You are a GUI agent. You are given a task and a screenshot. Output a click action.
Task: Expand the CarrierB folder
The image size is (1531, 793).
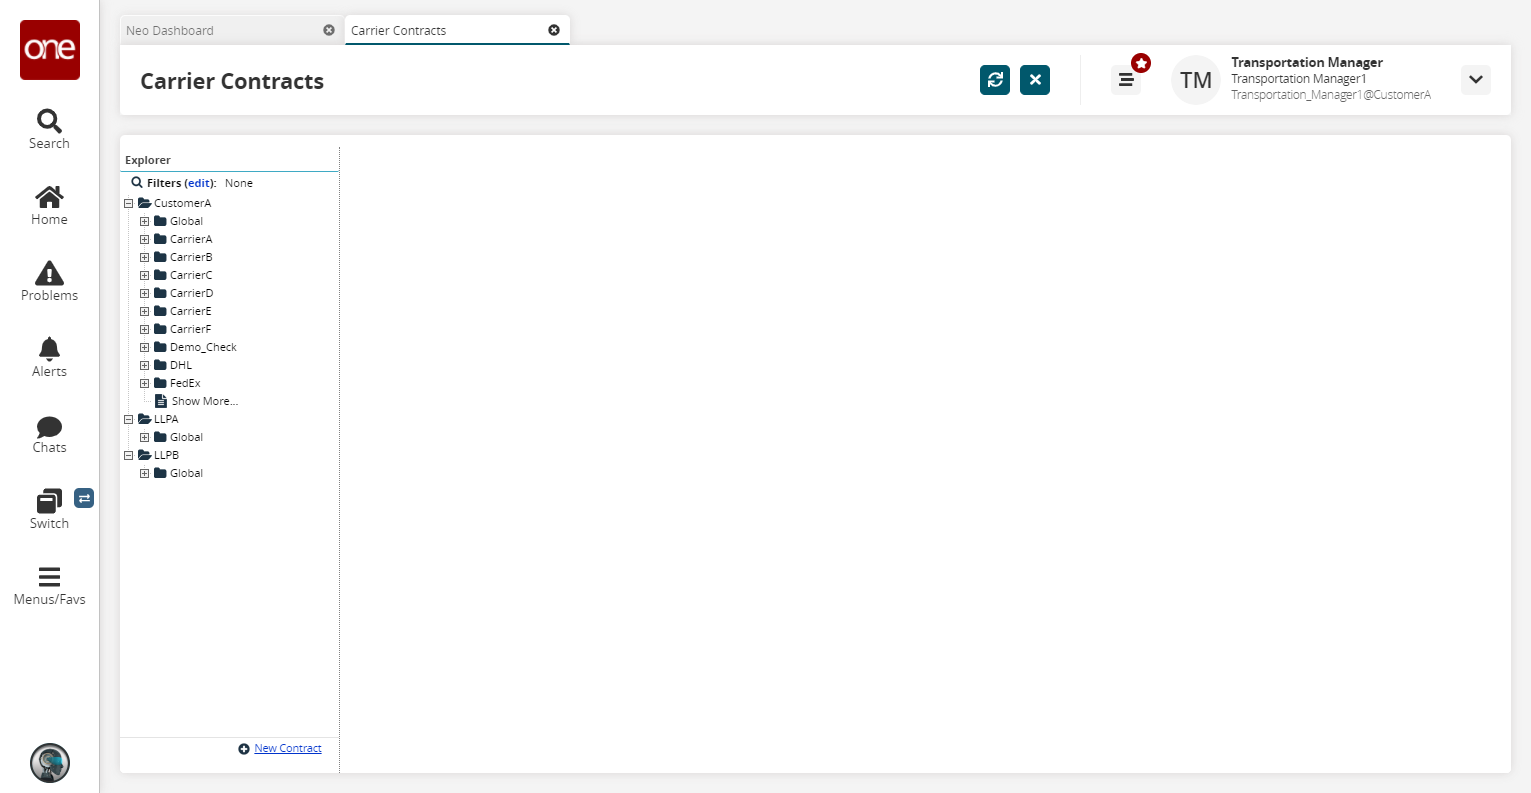click(x=145, y=257)
